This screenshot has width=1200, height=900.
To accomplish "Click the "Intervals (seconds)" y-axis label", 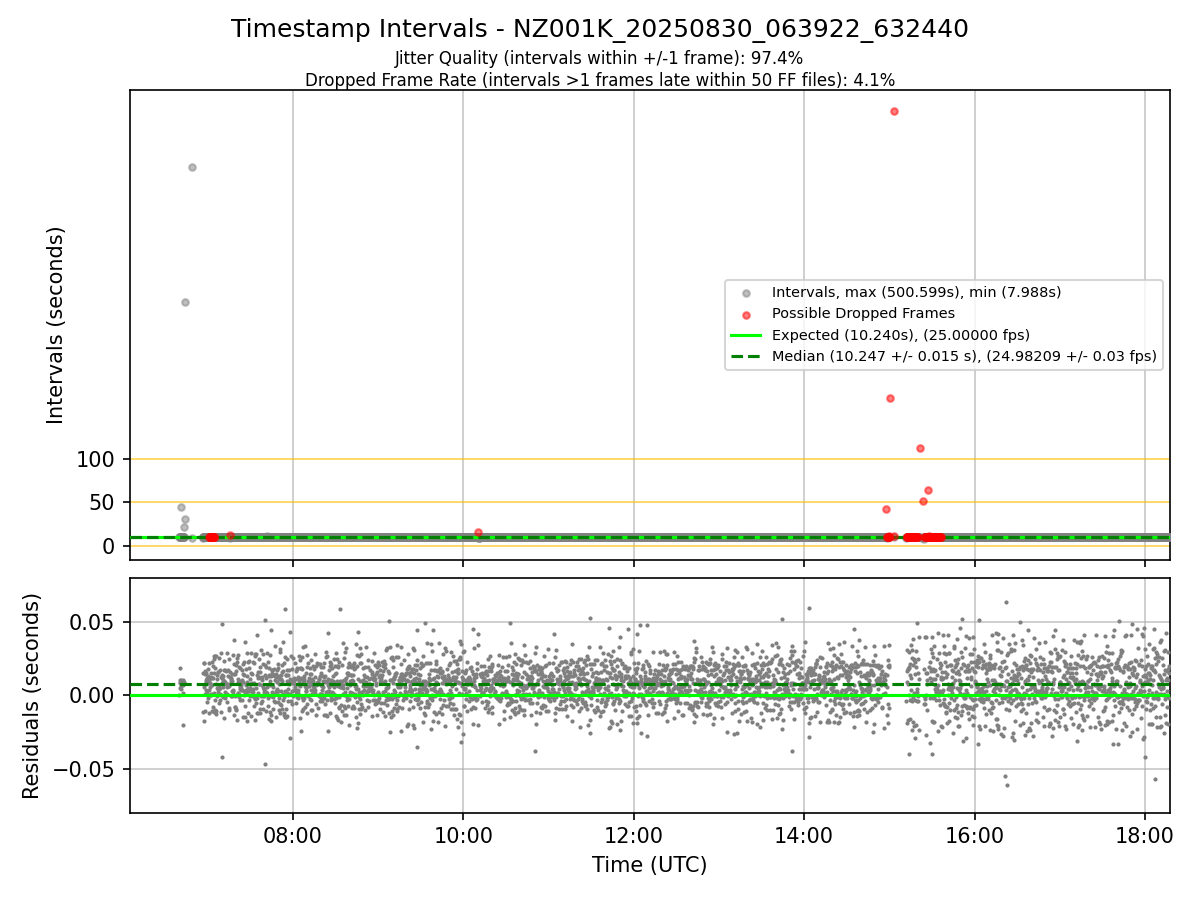I will click(x=56, y=325).
